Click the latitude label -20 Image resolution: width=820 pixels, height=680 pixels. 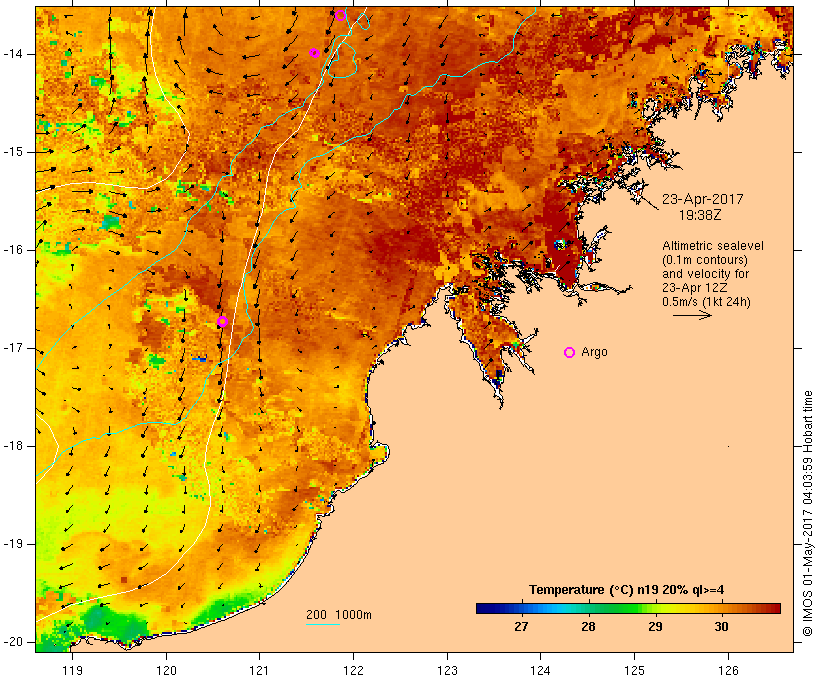[13, 642]
